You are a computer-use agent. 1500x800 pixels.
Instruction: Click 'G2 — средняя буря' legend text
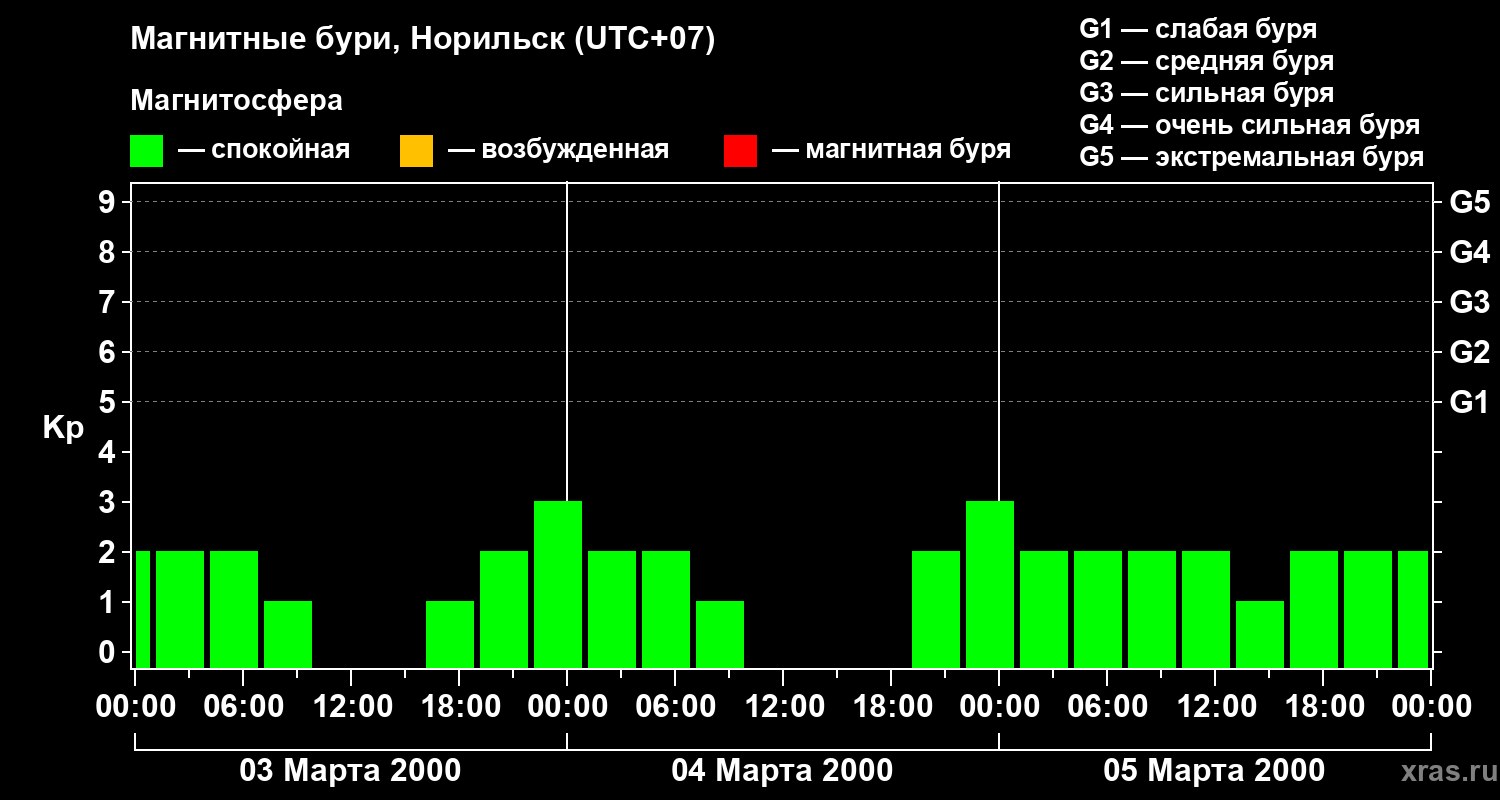tap(1206, 61)
